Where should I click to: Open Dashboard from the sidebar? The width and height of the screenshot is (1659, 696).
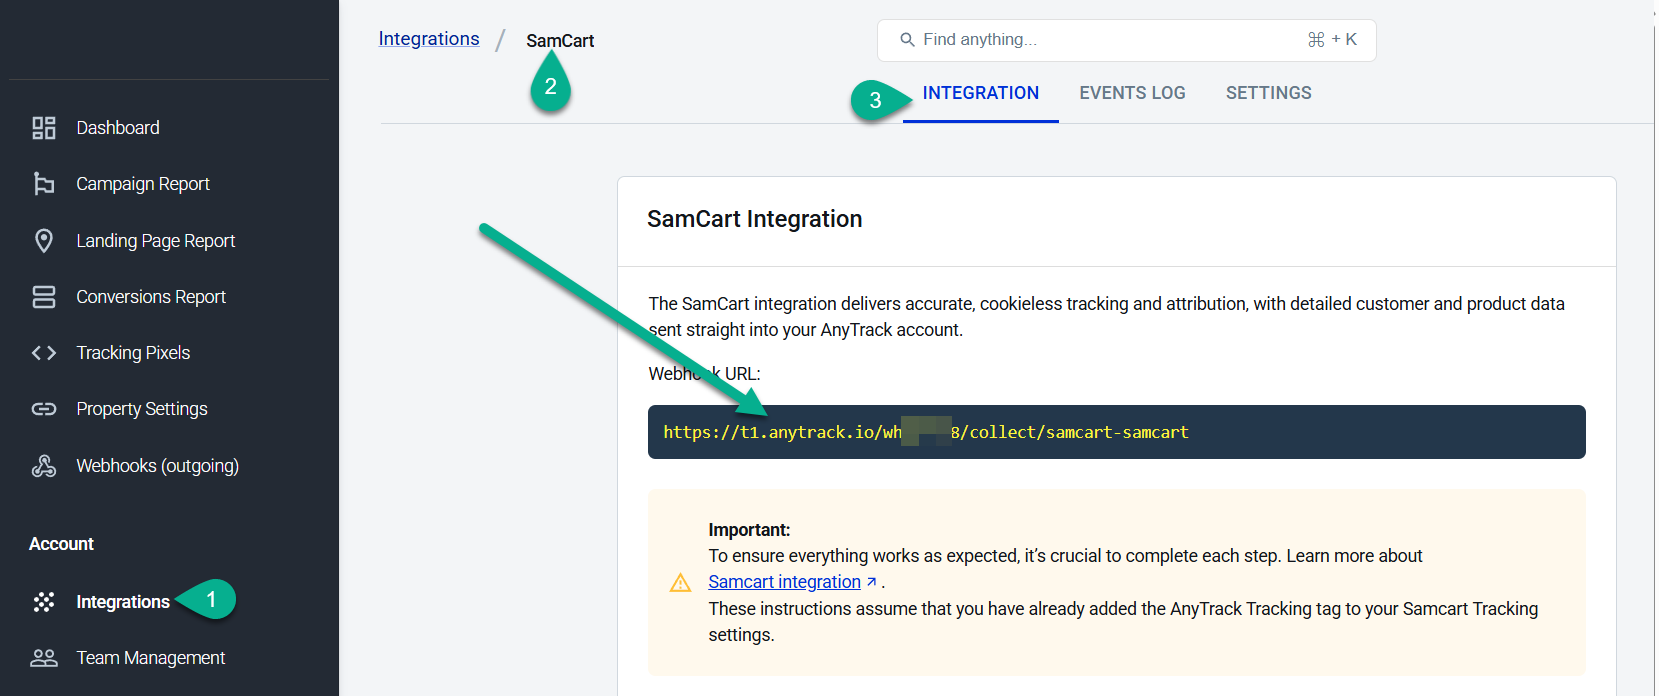tap(118, 128)
